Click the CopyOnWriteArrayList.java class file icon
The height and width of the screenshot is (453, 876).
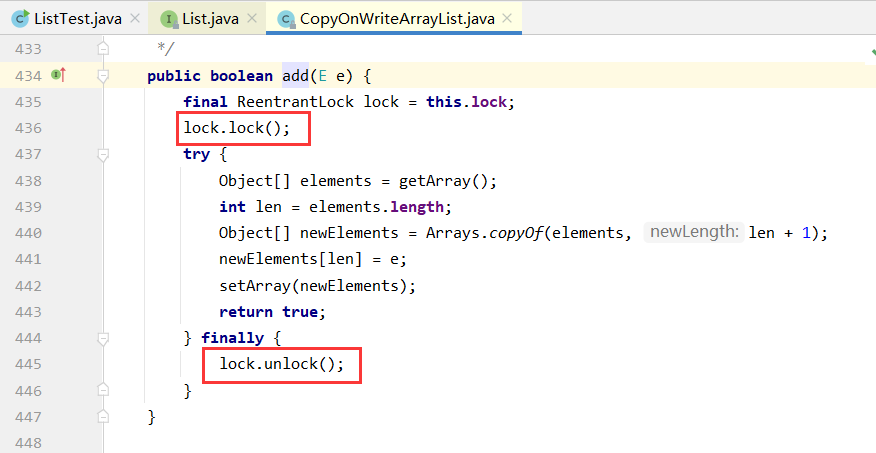click(x=287, y=19)
